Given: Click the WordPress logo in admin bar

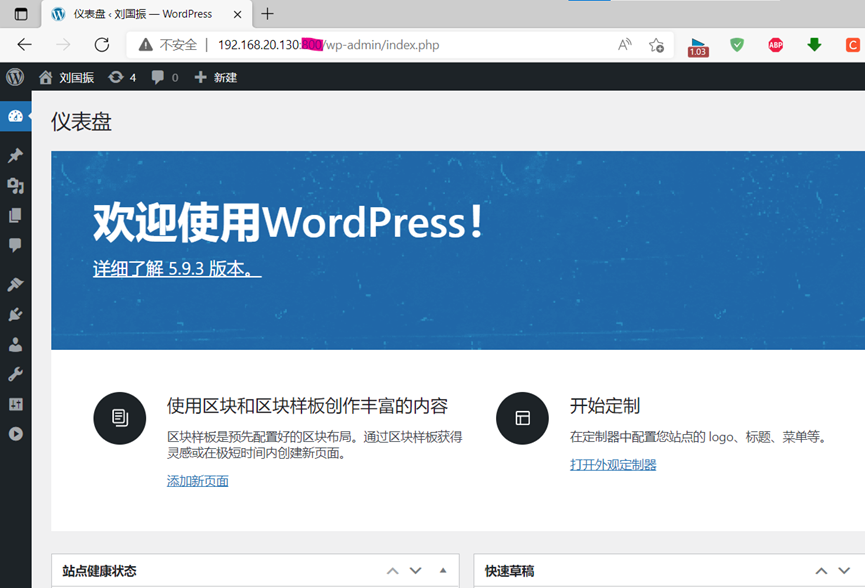Looking at the screenshot, I should pyautogui.click(x=14, y=77).
